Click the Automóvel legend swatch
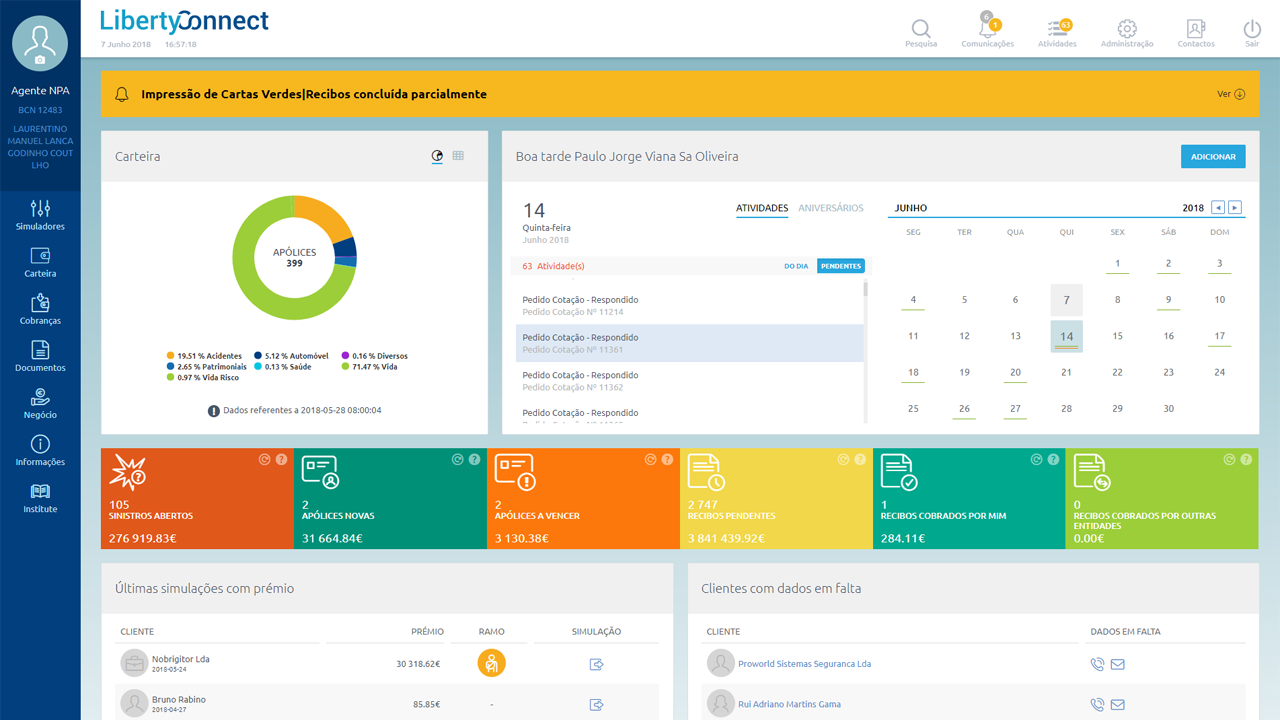The width and height of the screenshot is (1280, 720). 258,356
